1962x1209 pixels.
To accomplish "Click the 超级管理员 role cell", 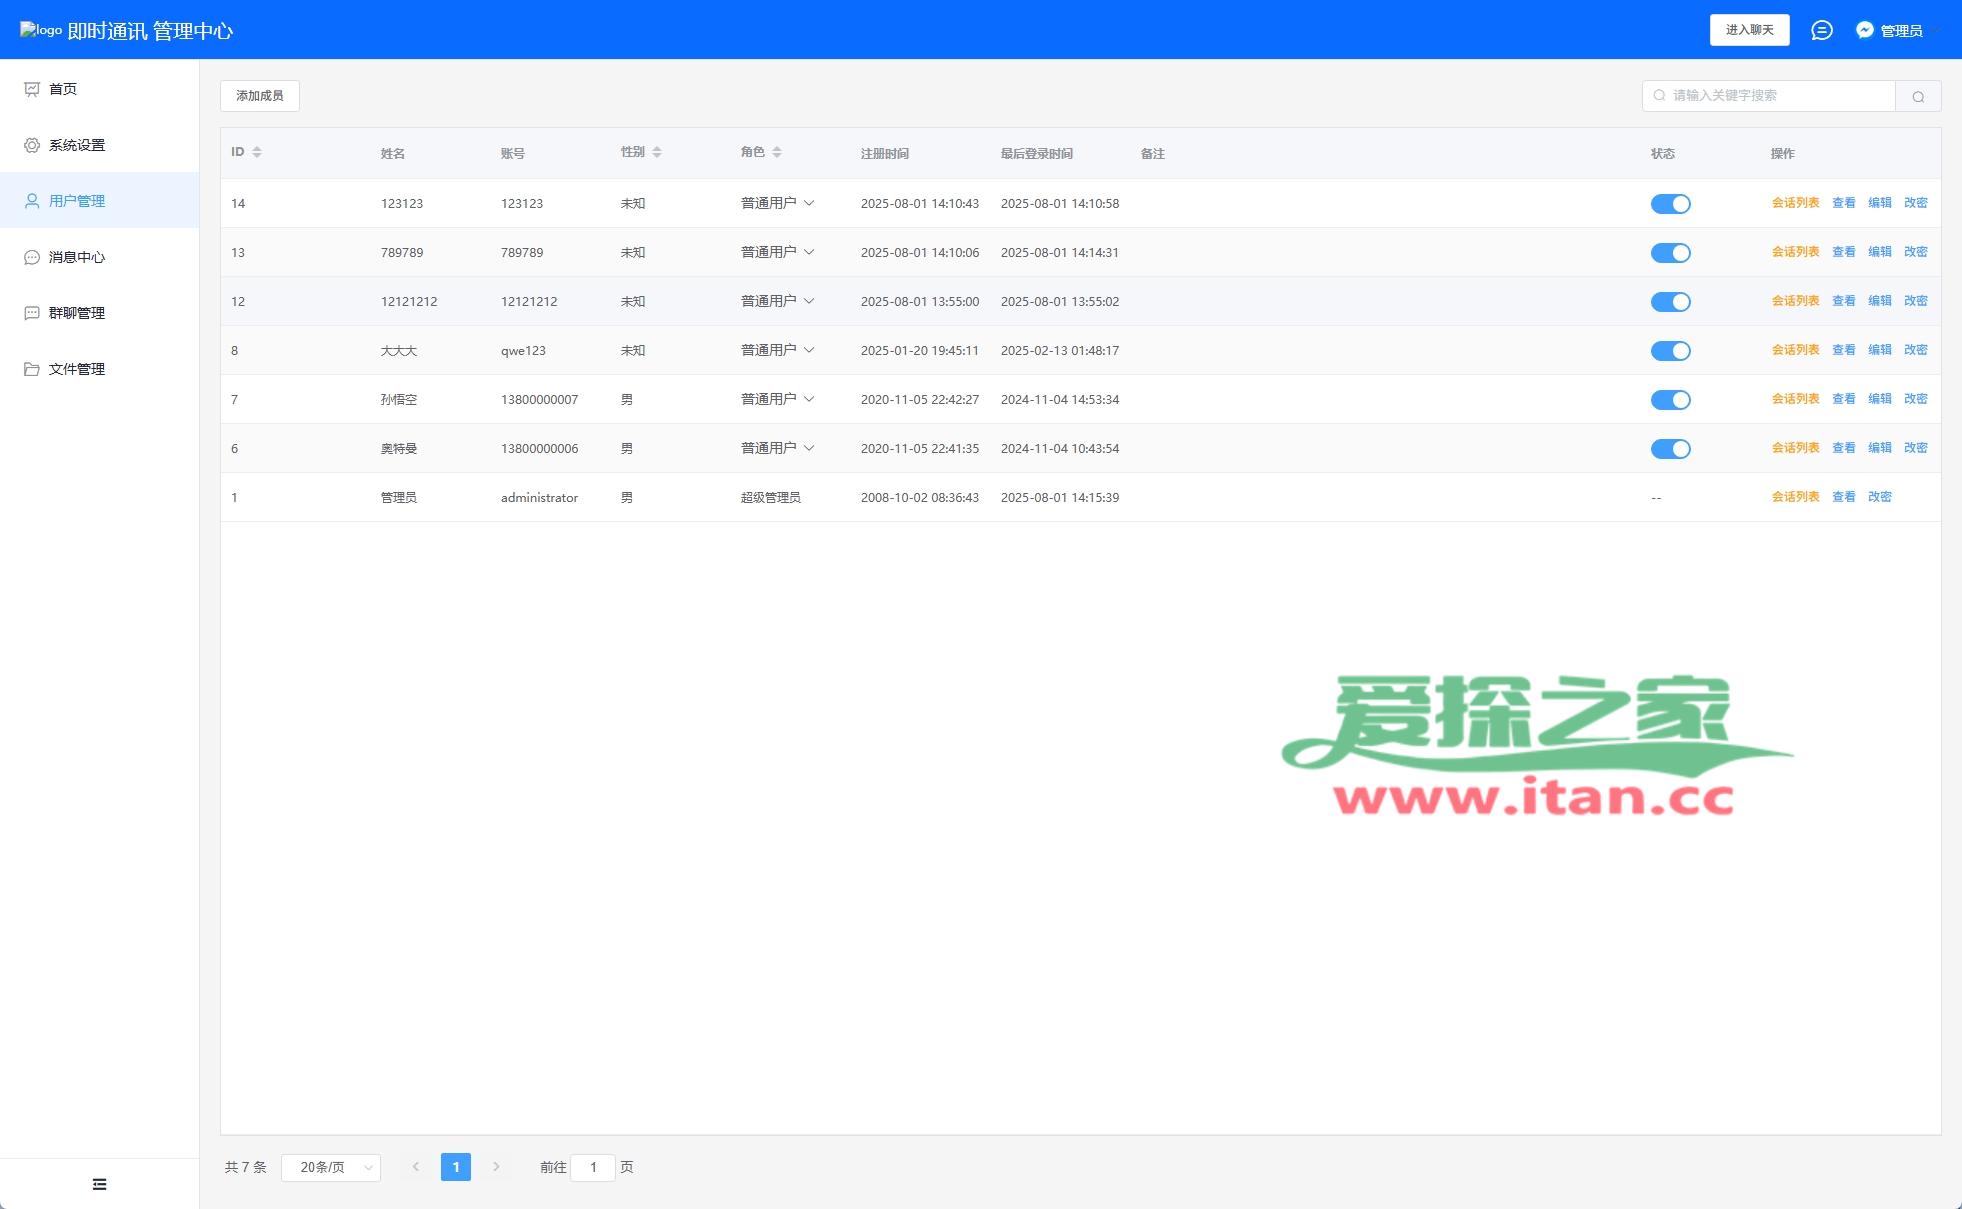I will point(770,498).
